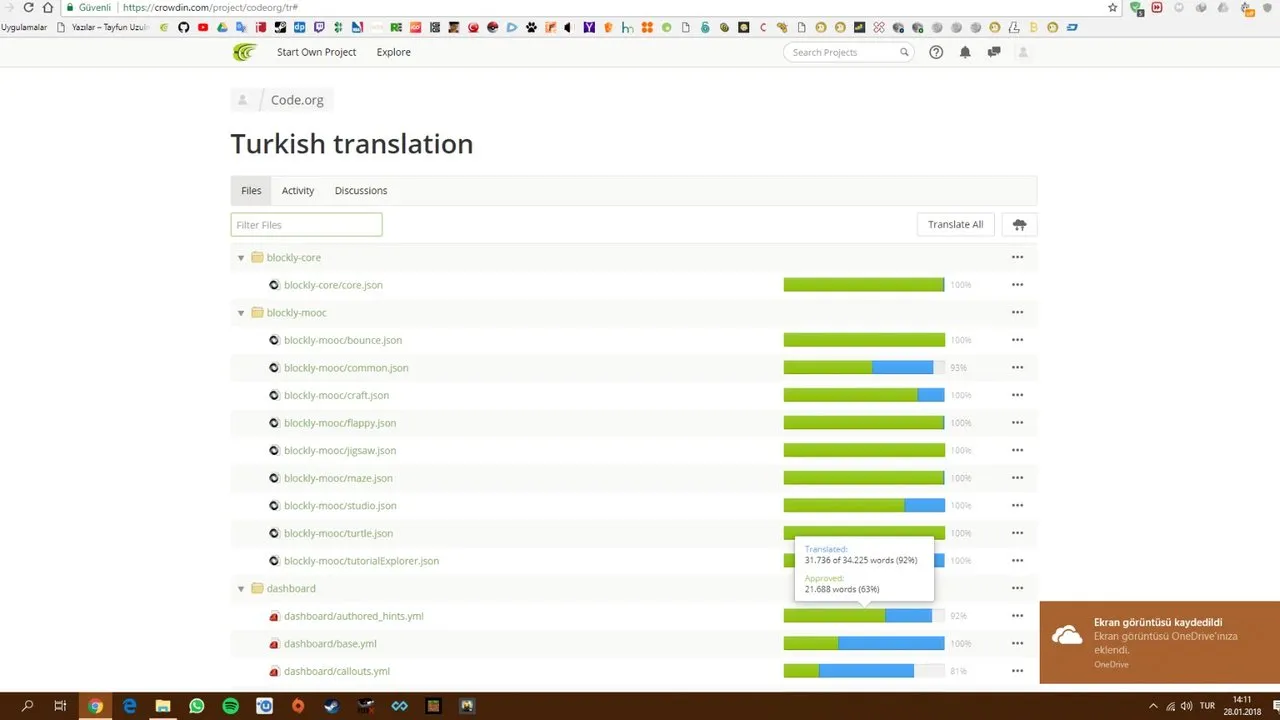Open blockly-mooc/jigsaw.json file

pos(340,450)
